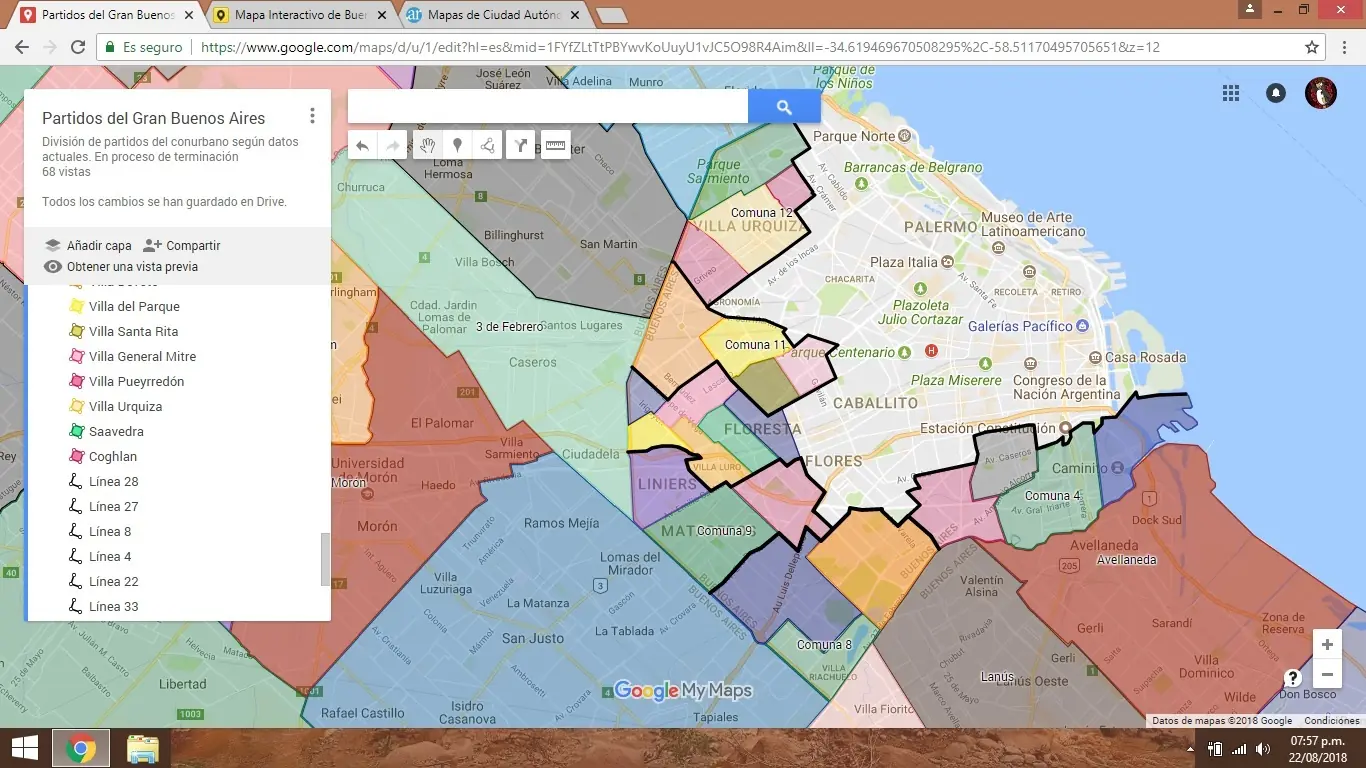Select the draw line tool
This screenshot has height=768, width=1366.
487,146
